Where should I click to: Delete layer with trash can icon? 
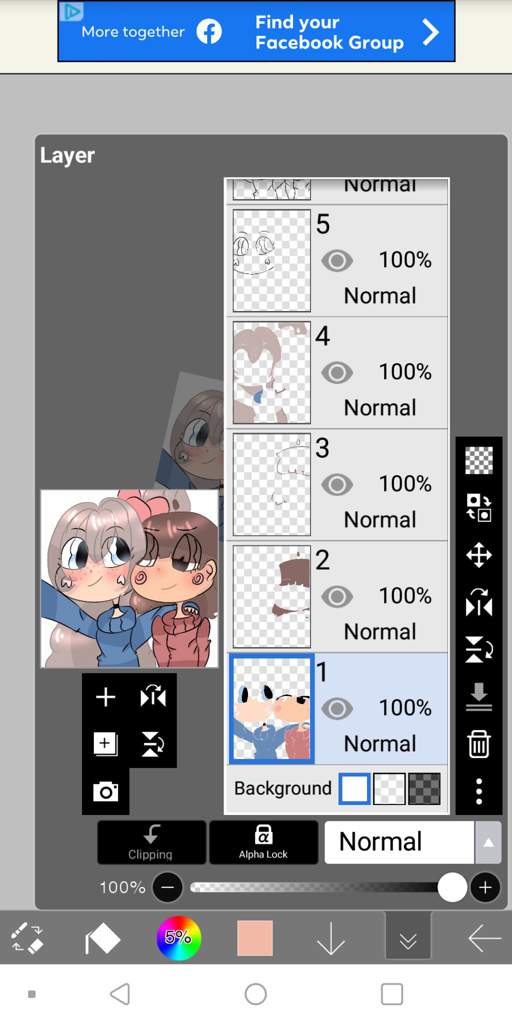coord(479,744)
